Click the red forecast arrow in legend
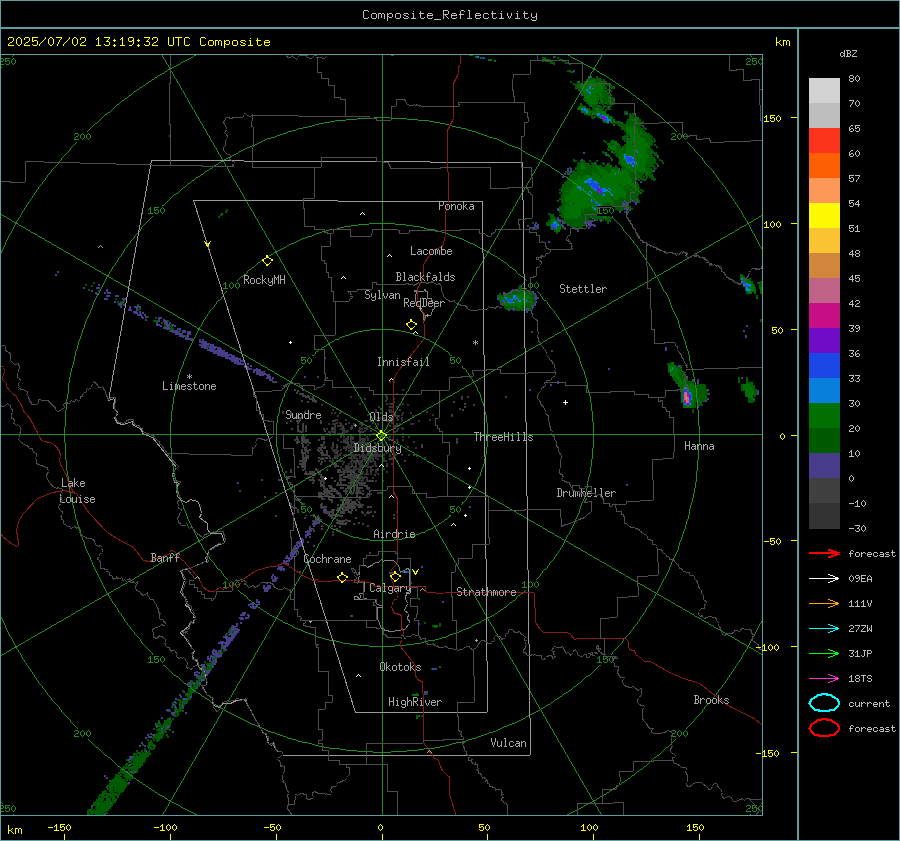This screenshot has width=900, height=841. pyautogui.click(x=824, y=553)
